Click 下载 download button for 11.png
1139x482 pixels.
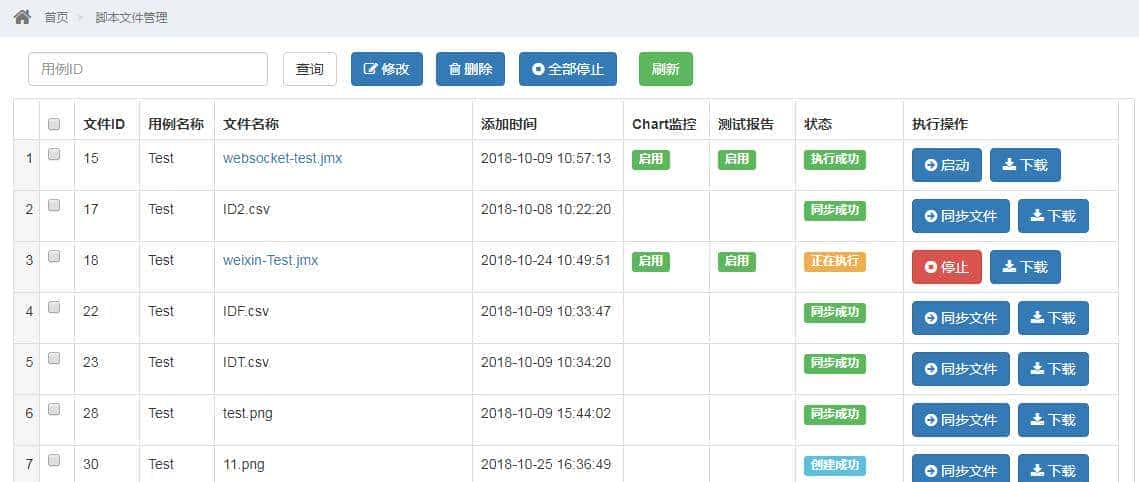tap(1053, 468)
